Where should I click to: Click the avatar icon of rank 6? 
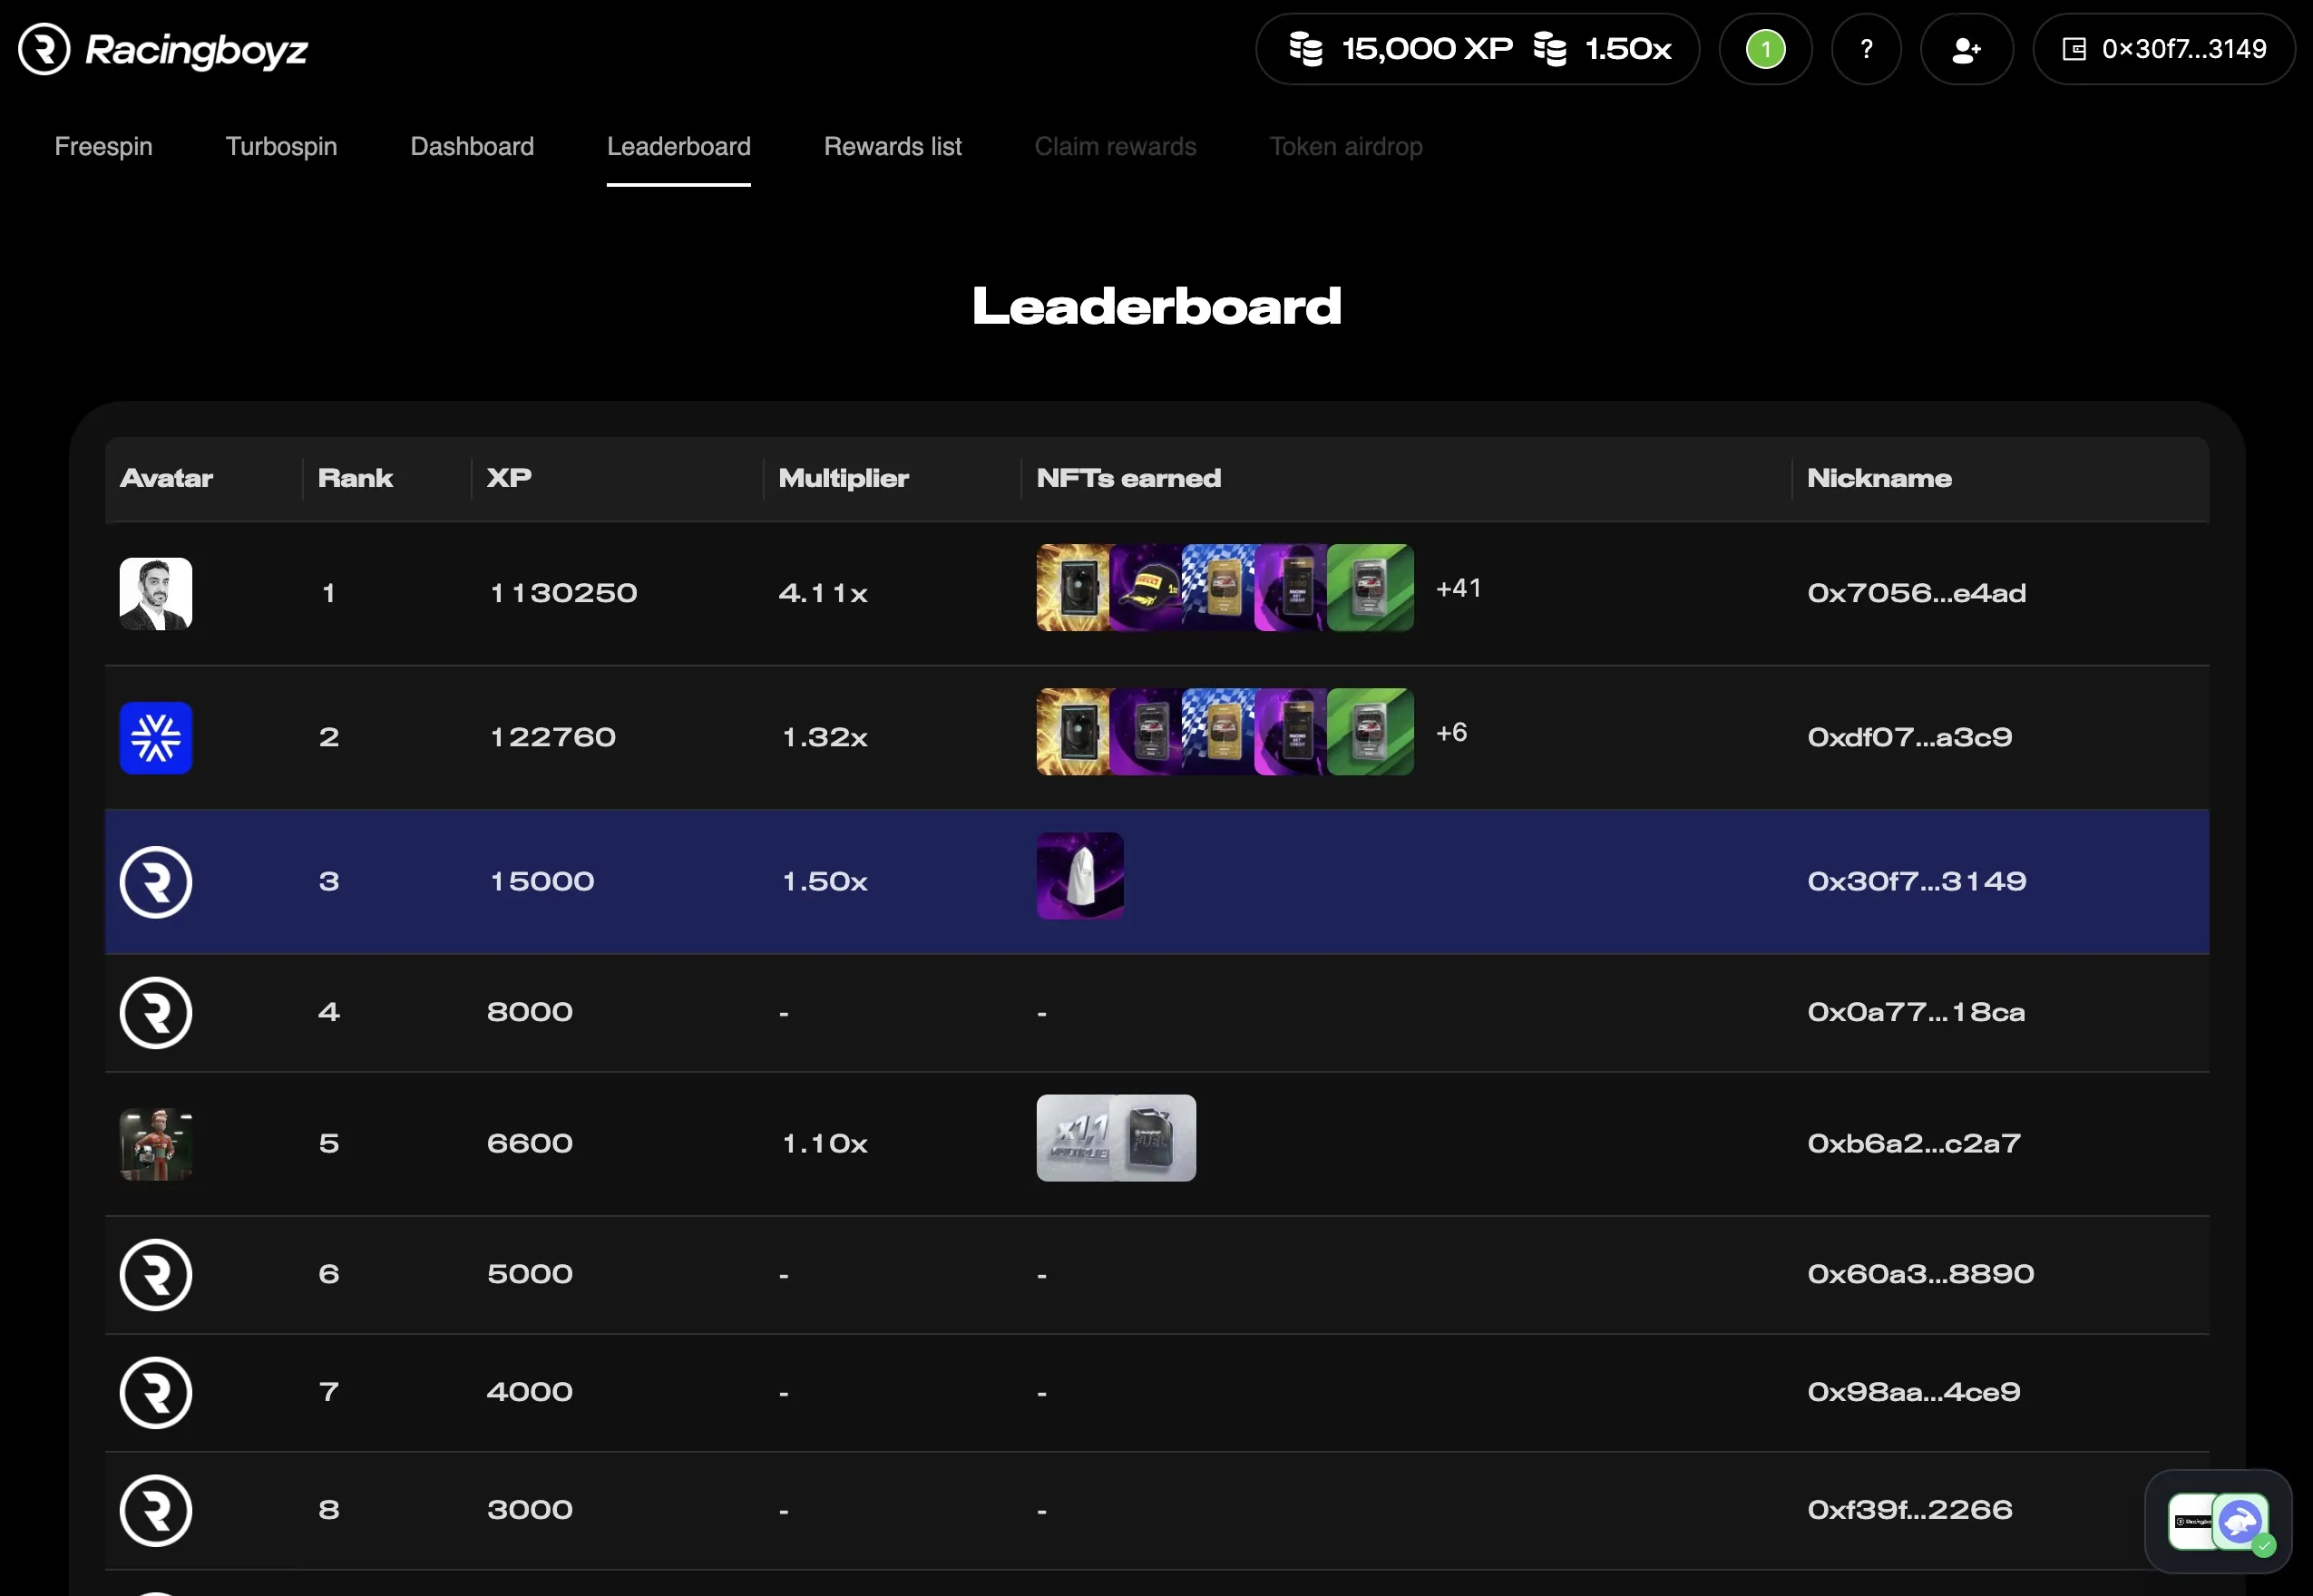156,1274
